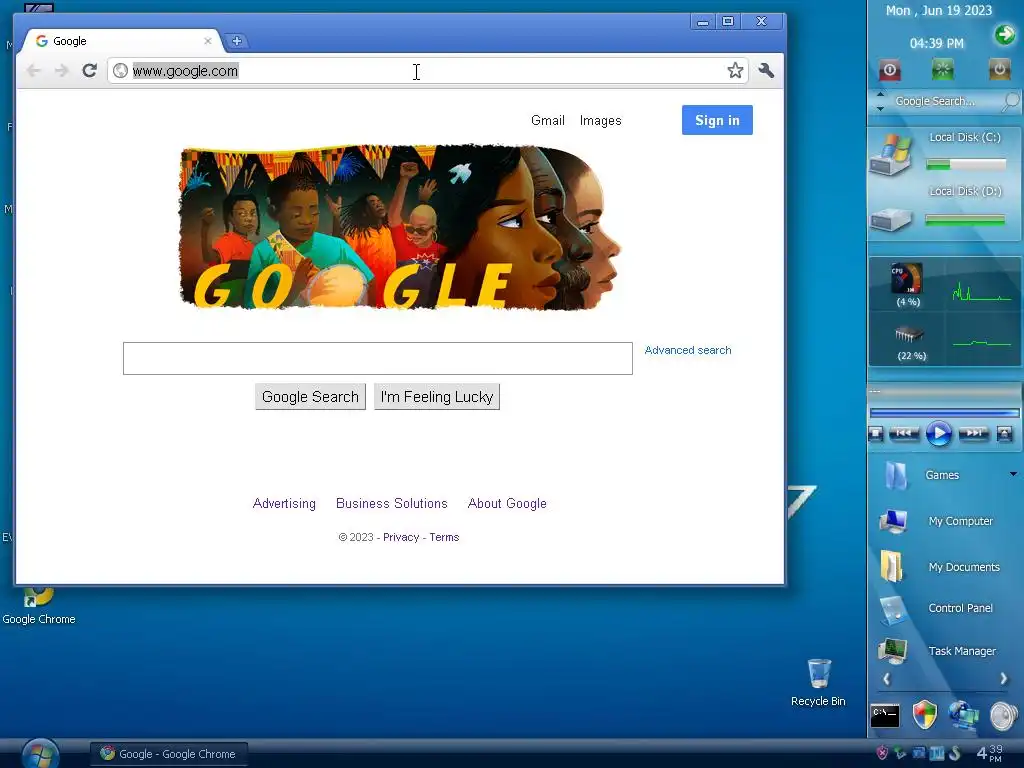Click the red shutdown sidebar icon

(x=889, y=69)
